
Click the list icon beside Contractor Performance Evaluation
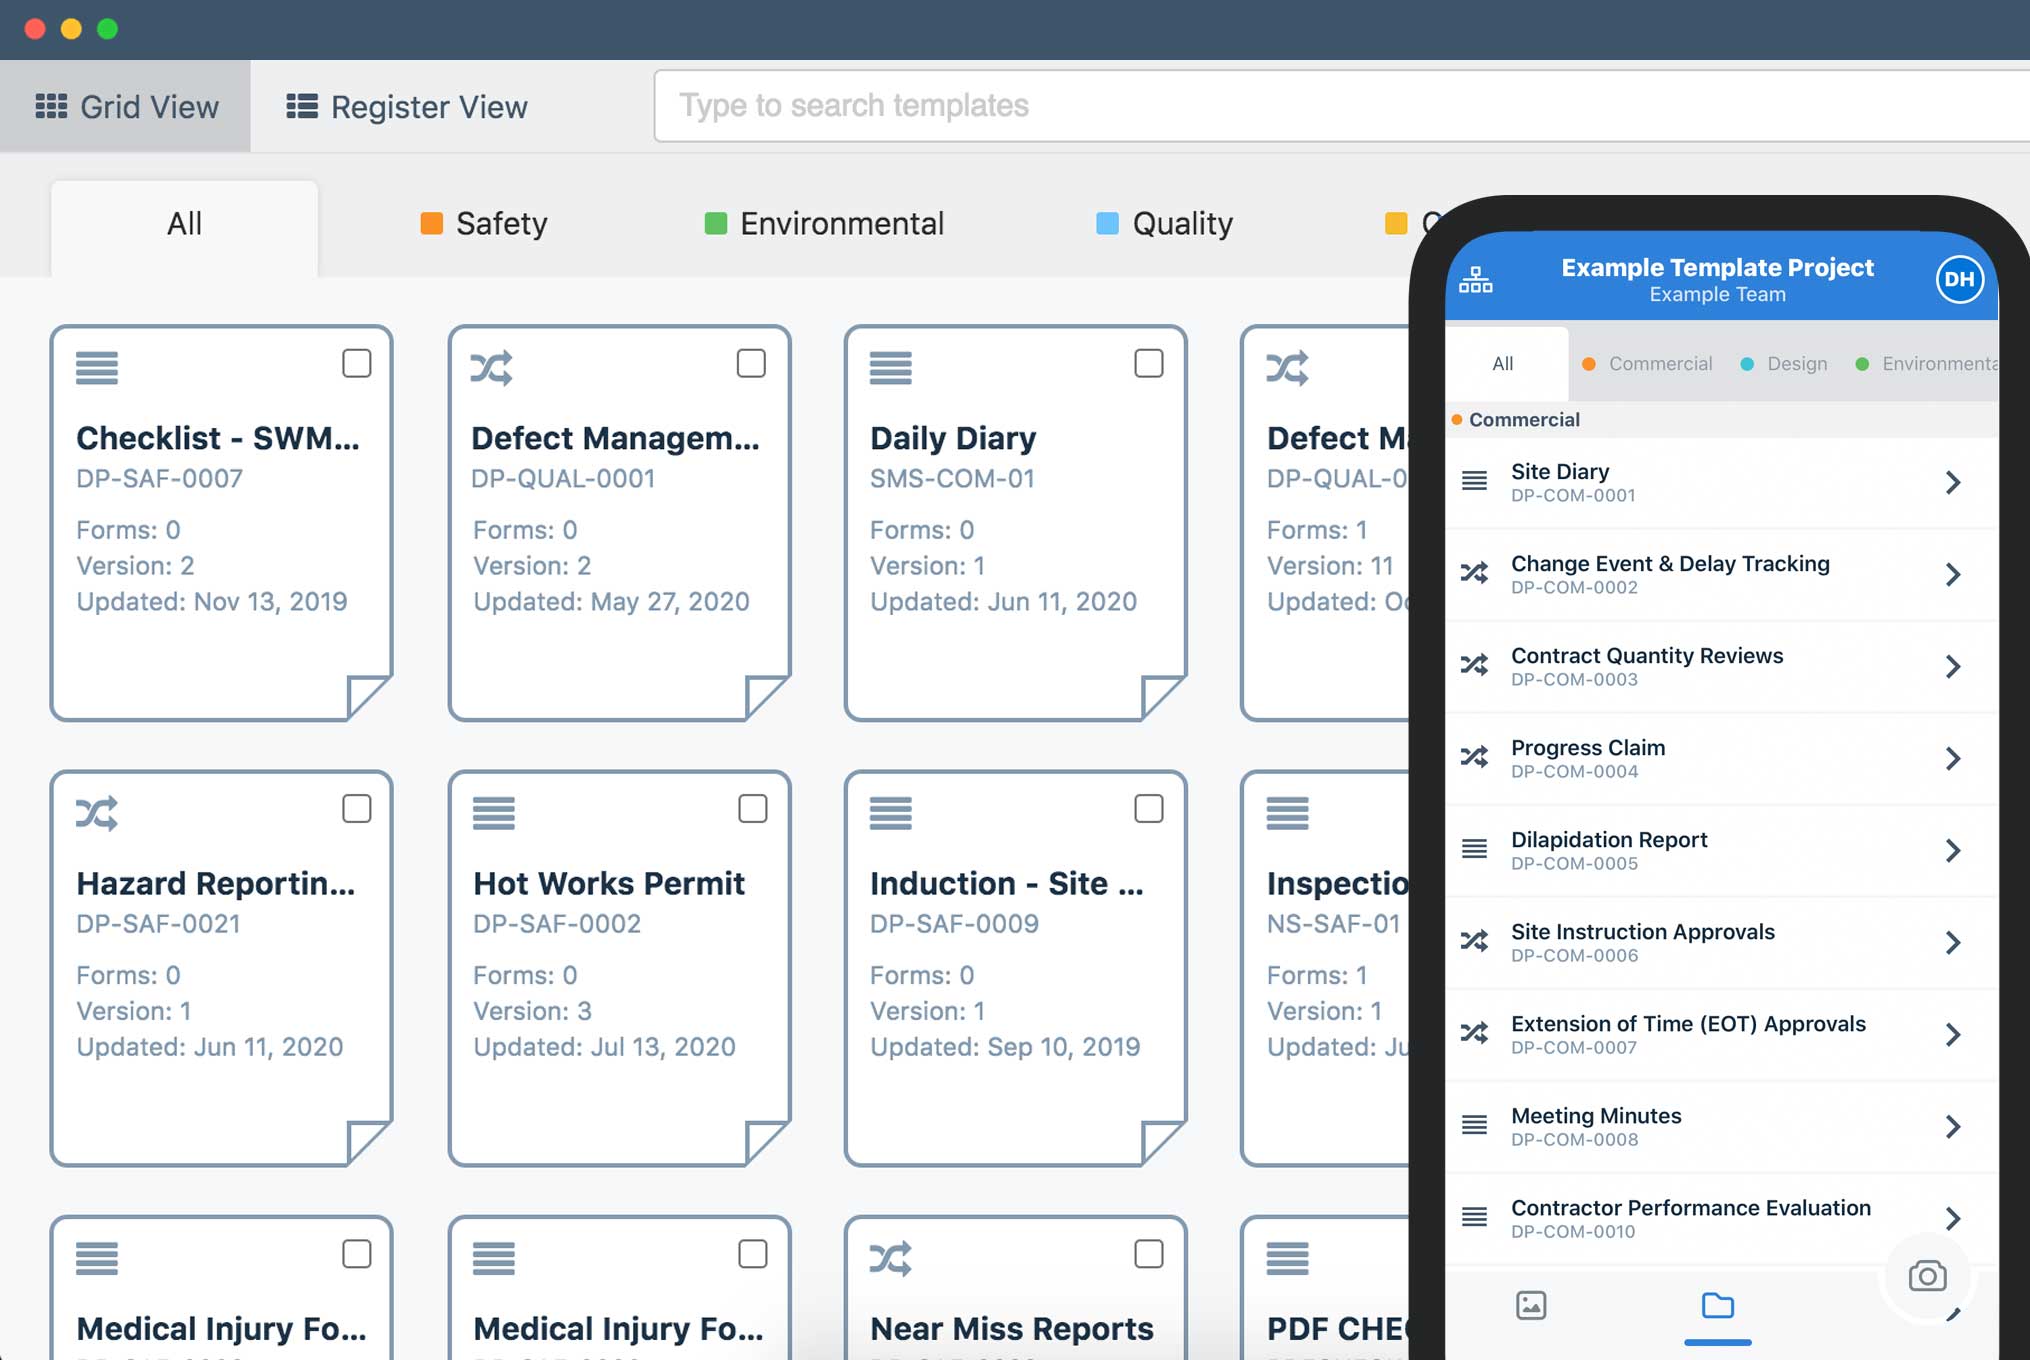(x=1475, y=1217)
